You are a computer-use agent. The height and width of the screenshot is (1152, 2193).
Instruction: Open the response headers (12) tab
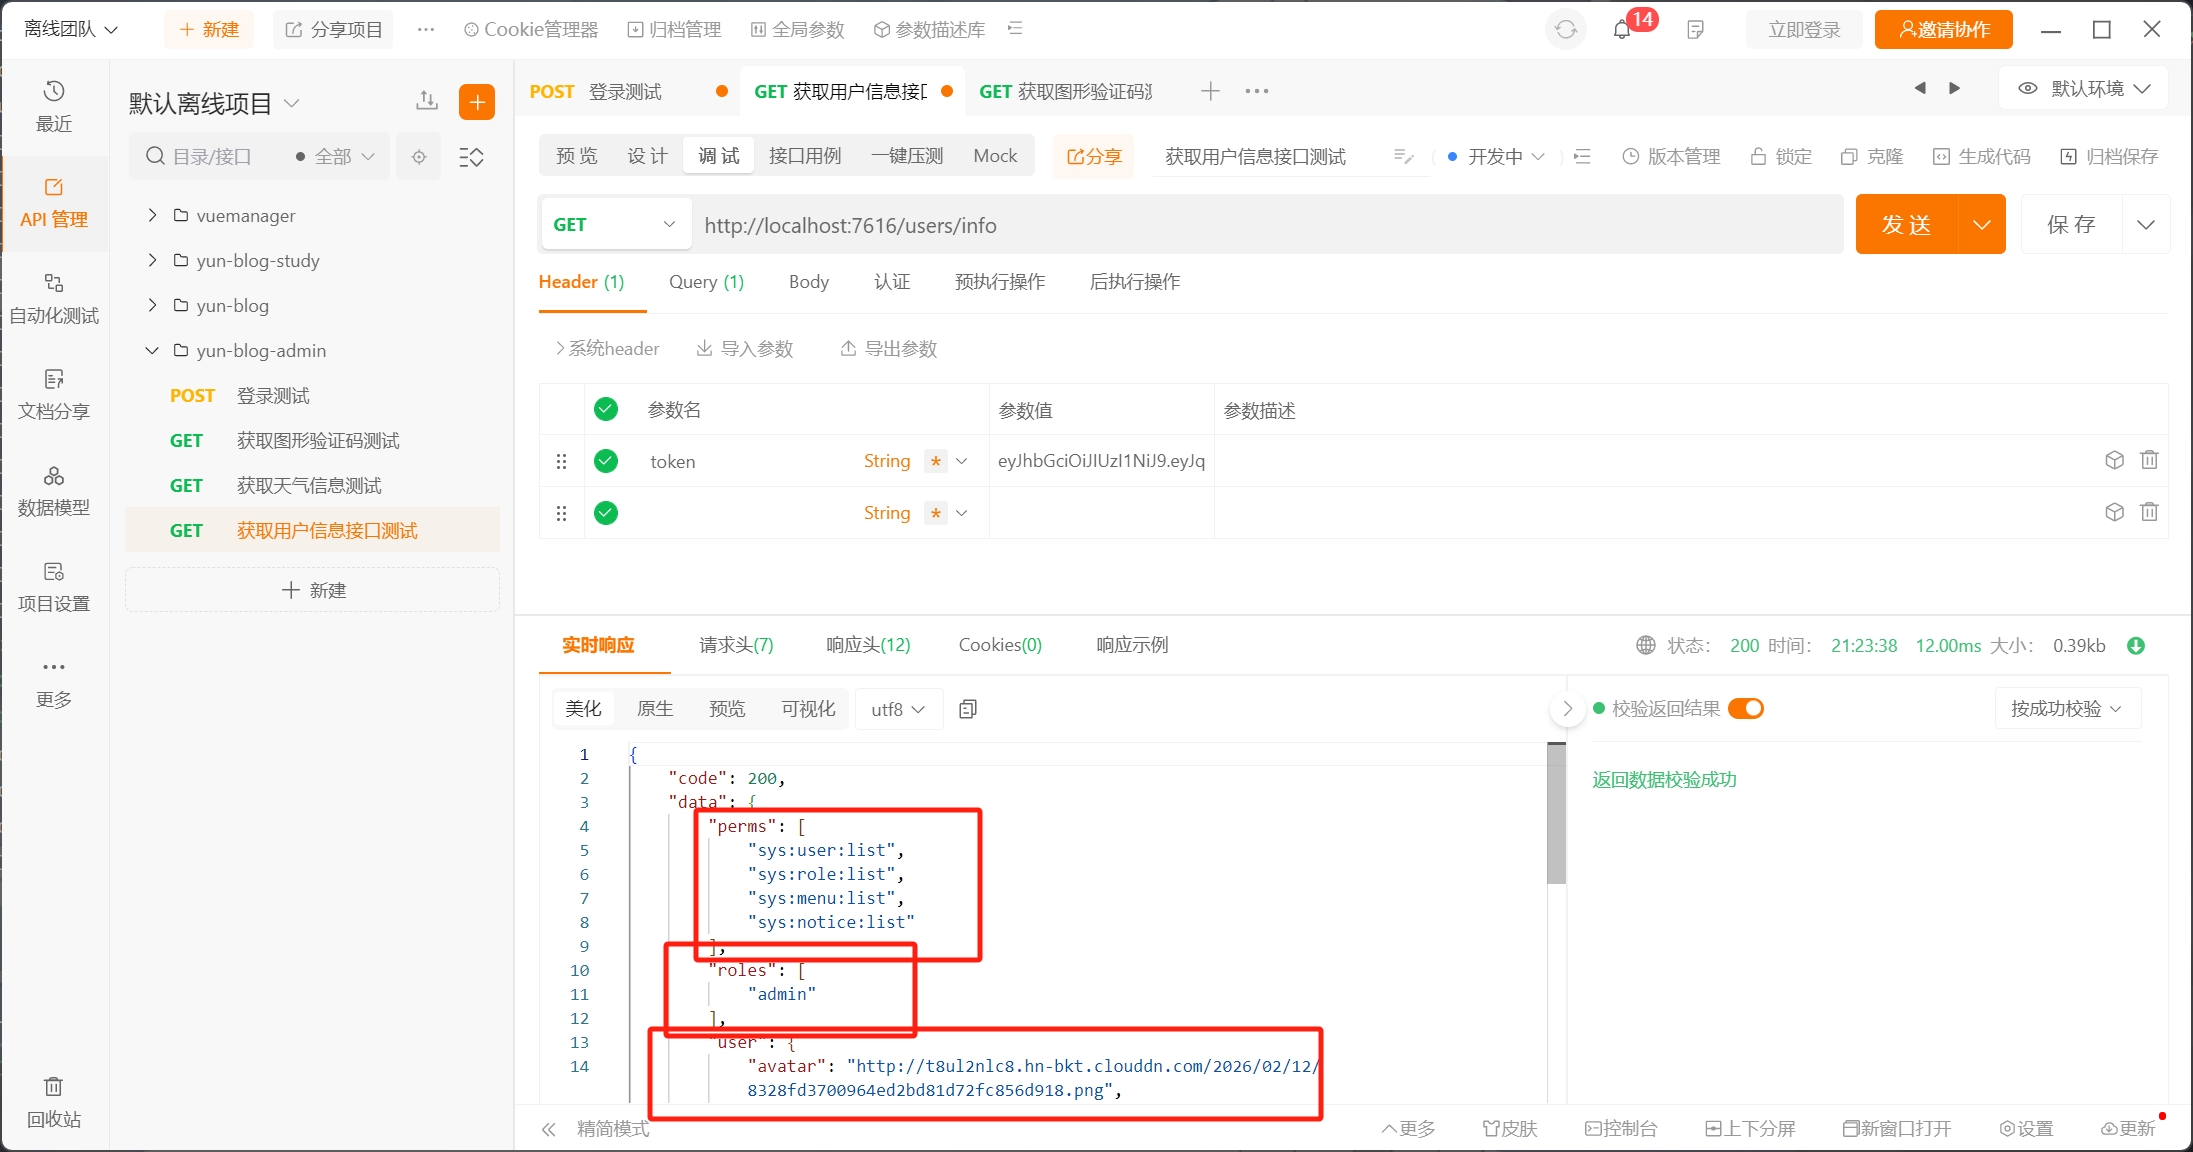pos(868,645)
